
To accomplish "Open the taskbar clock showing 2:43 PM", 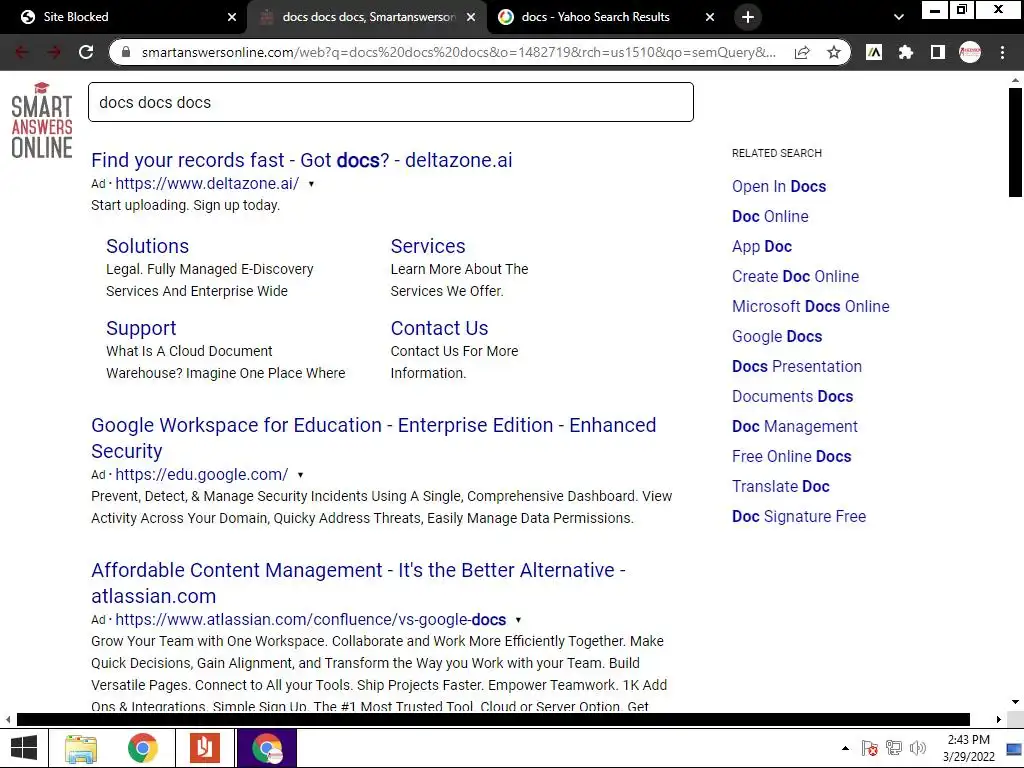I will (968, 748).
